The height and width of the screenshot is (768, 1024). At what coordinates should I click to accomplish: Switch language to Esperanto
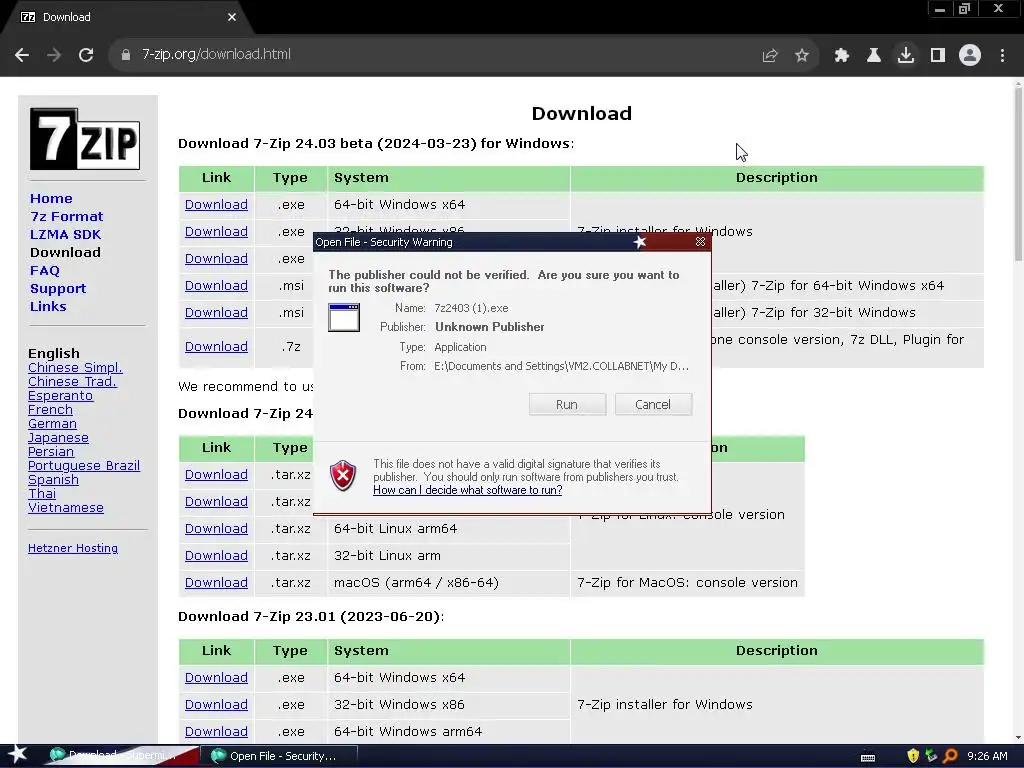[60, 396]
